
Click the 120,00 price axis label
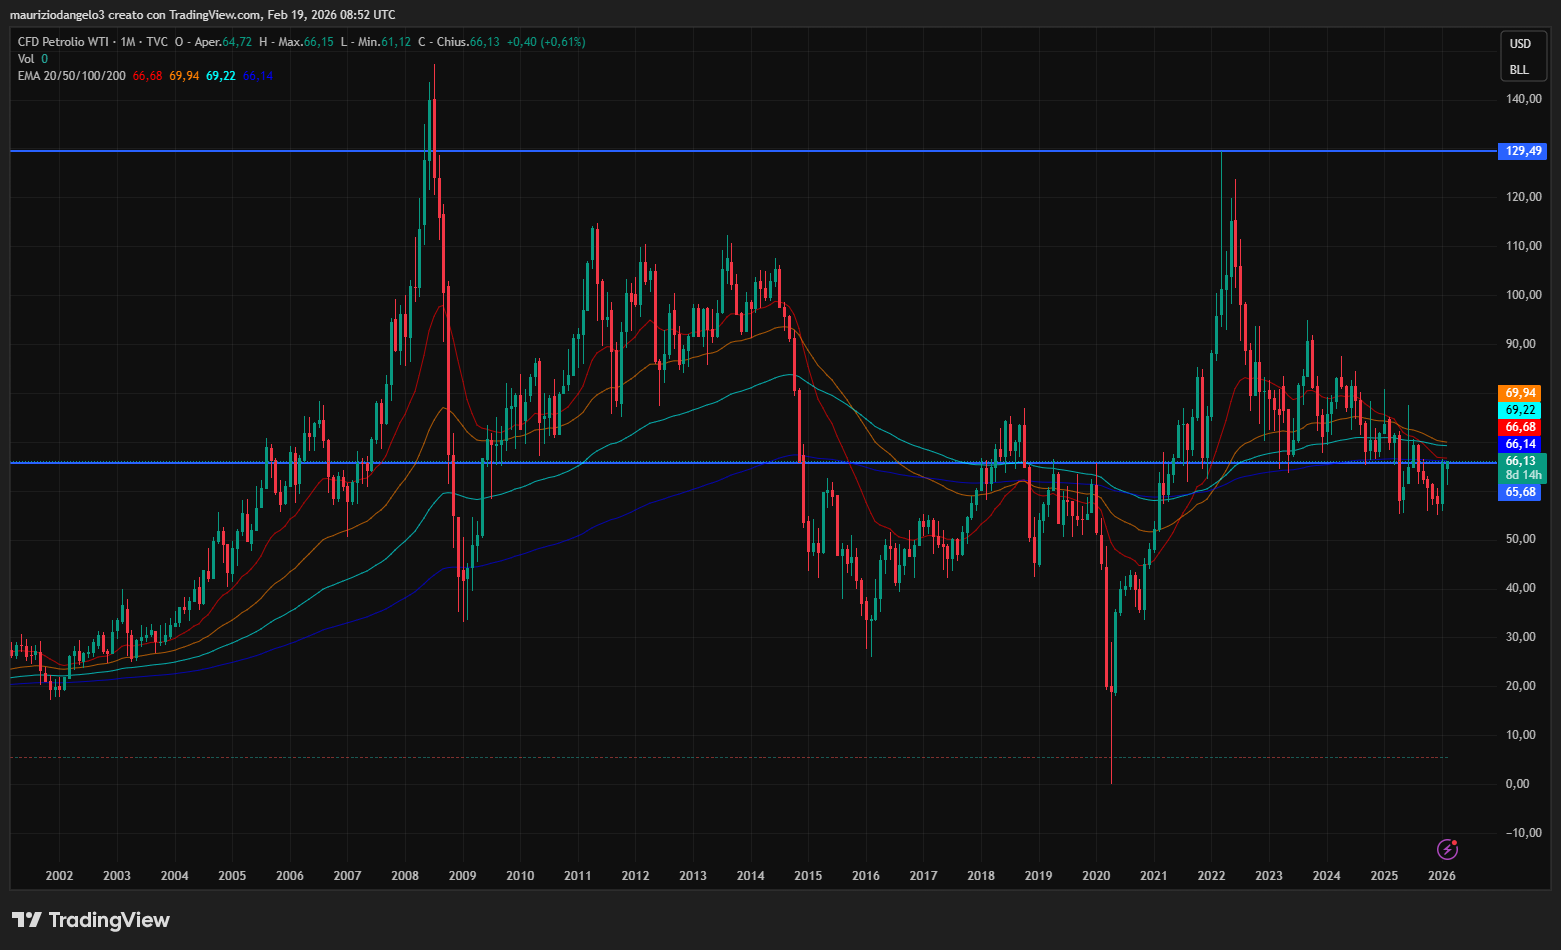coord(1524,197)
